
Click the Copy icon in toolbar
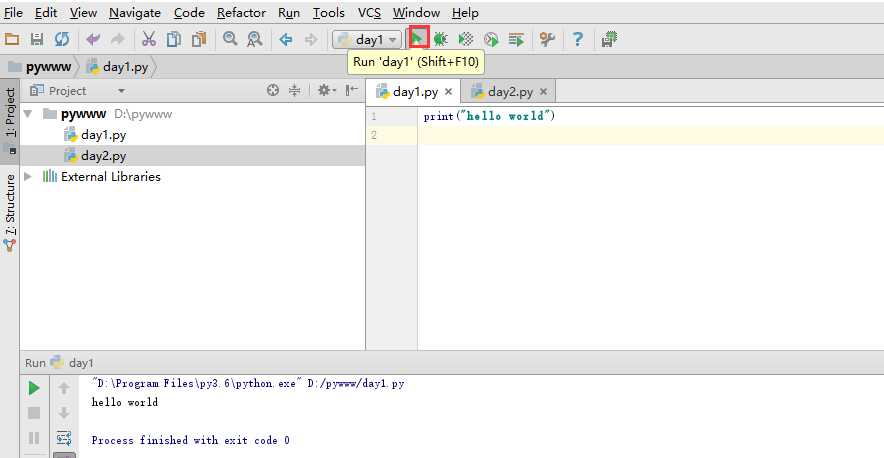[x=174, y=39]
